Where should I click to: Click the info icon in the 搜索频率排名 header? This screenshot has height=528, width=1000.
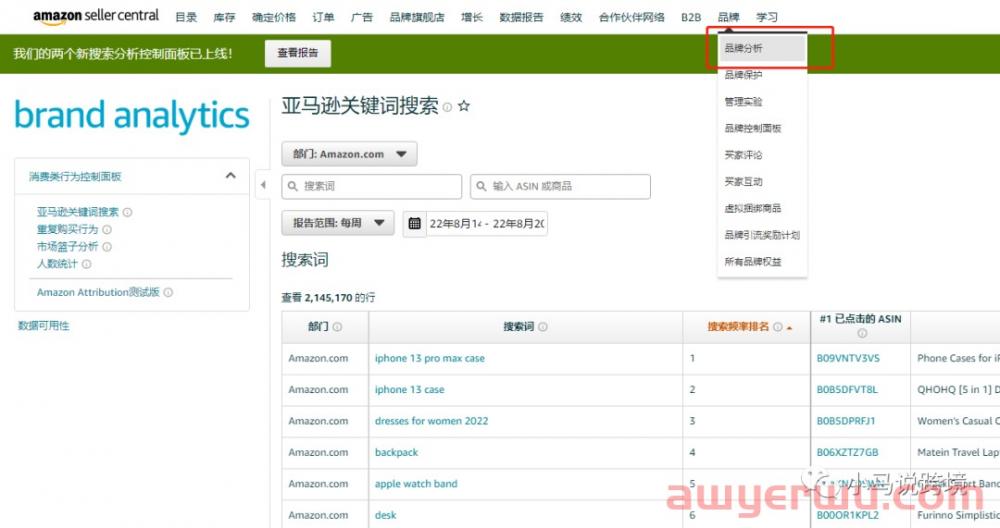777,327
